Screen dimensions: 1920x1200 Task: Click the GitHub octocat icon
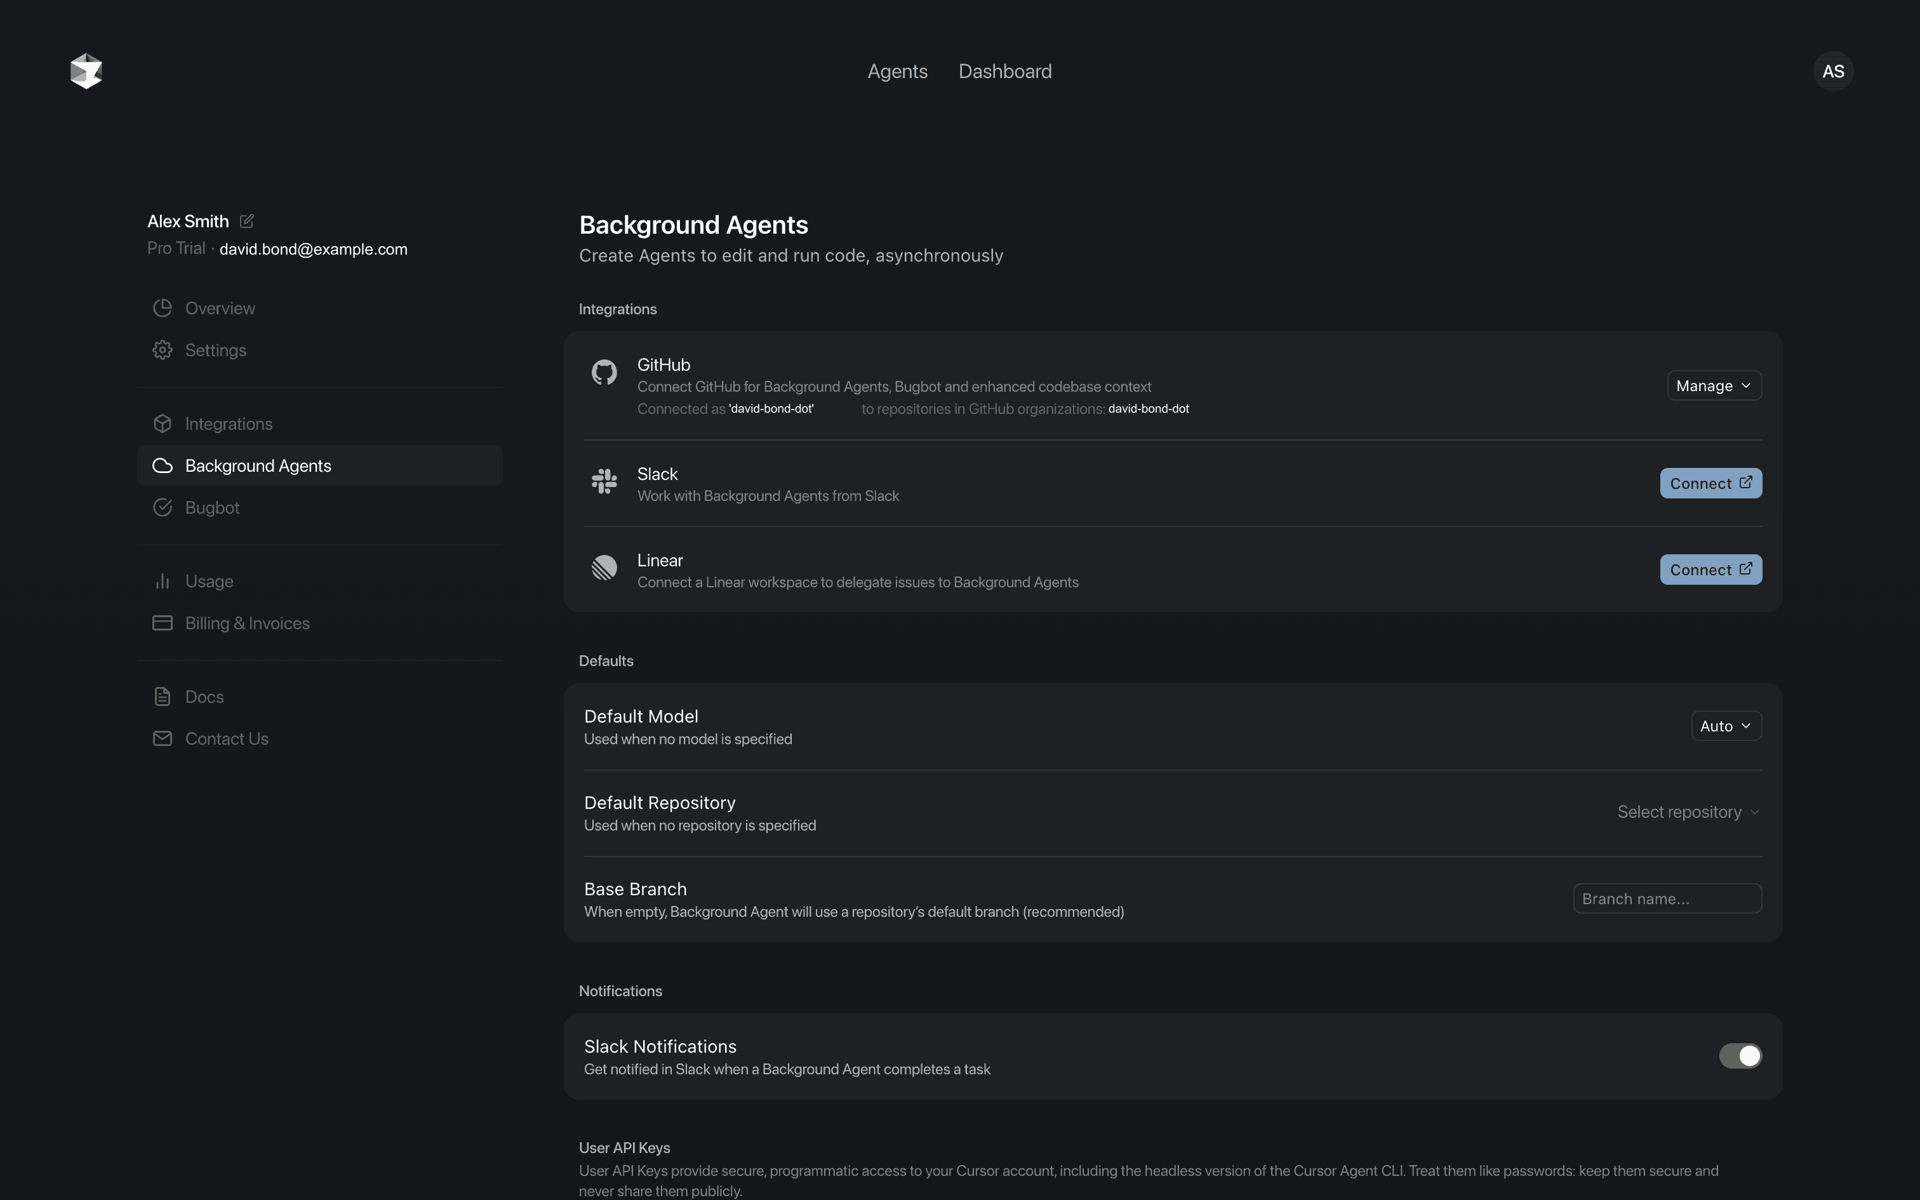604,373
